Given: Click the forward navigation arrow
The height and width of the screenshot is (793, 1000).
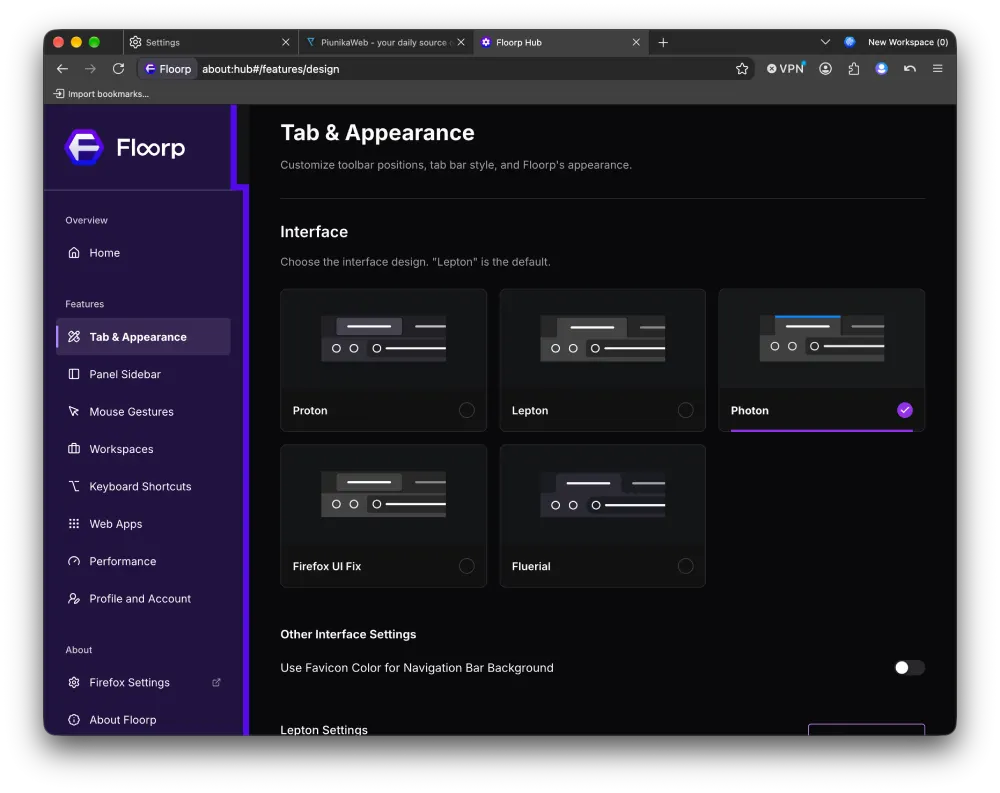Looking at the screenshot, I should click(x=90, y=69).
